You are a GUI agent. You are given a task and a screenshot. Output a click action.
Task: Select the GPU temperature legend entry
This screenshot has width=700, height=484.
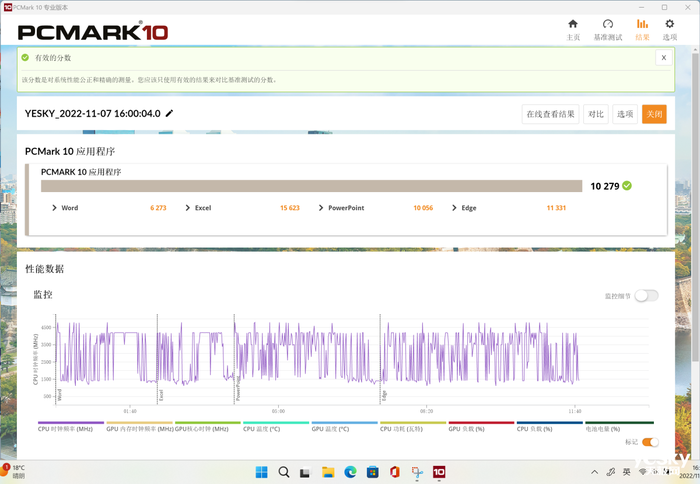pyautogui.click(x=344, y=426)
